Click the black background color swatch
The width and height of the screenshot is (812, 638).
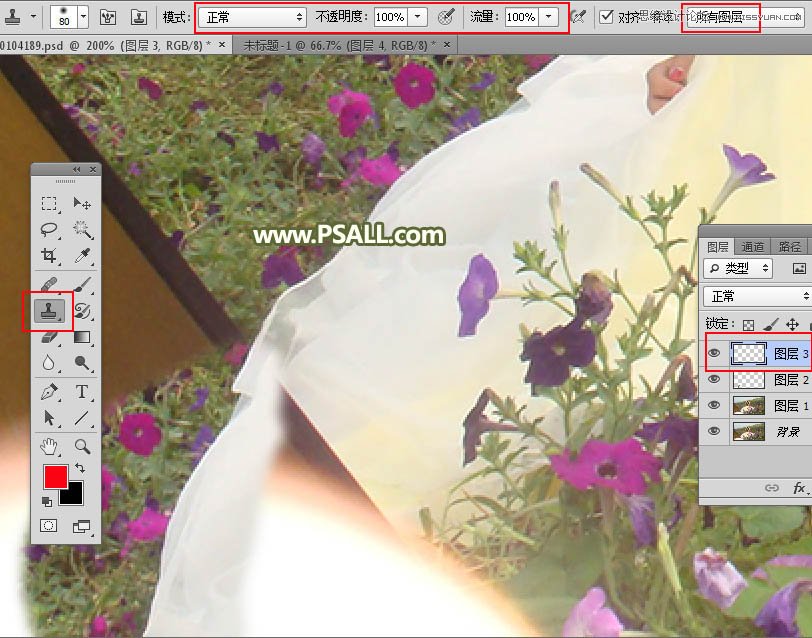point(74,495)
